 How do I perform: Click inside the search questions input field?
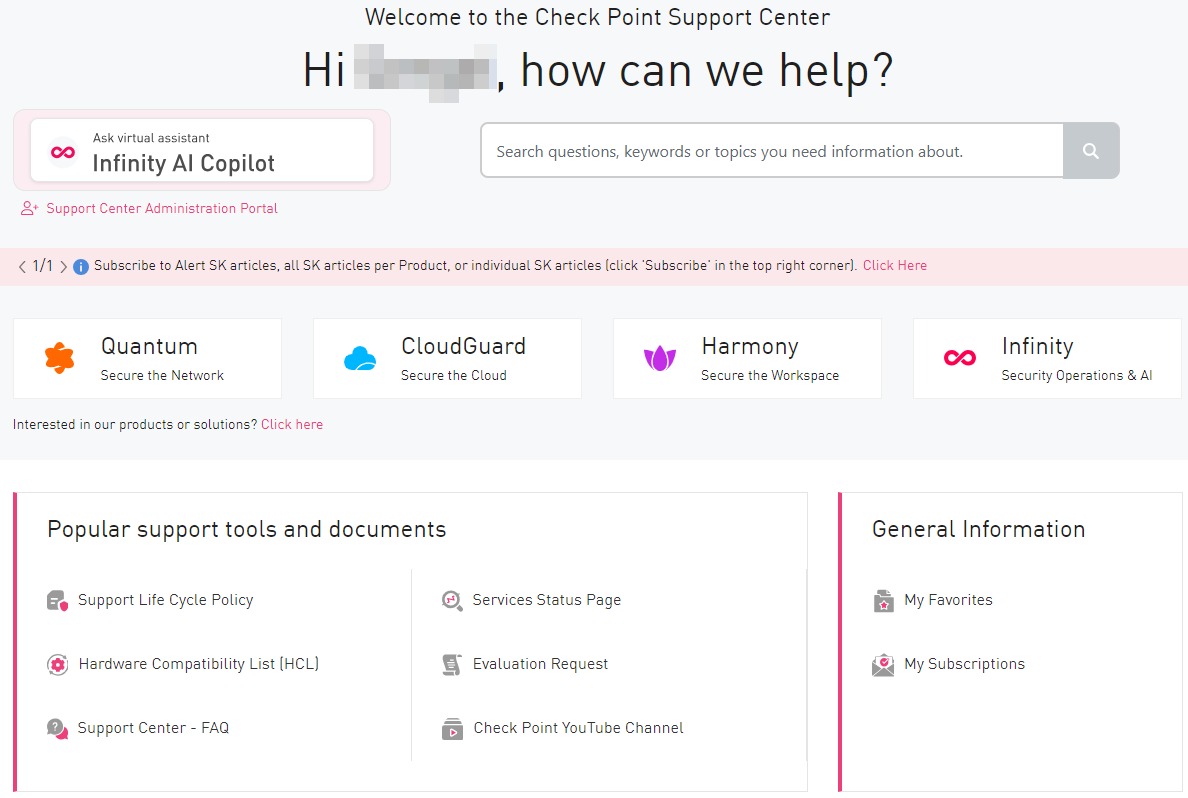[770, 150]
